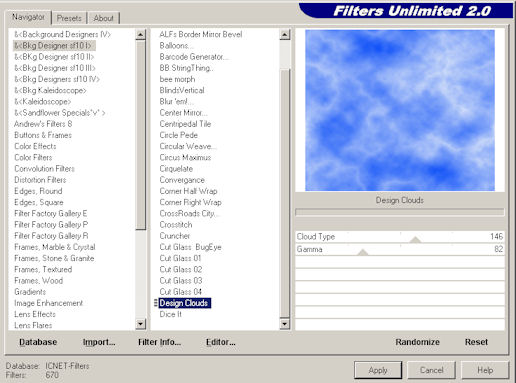
Task: Select Image Enhancement category
Action: tap(49, 303)
